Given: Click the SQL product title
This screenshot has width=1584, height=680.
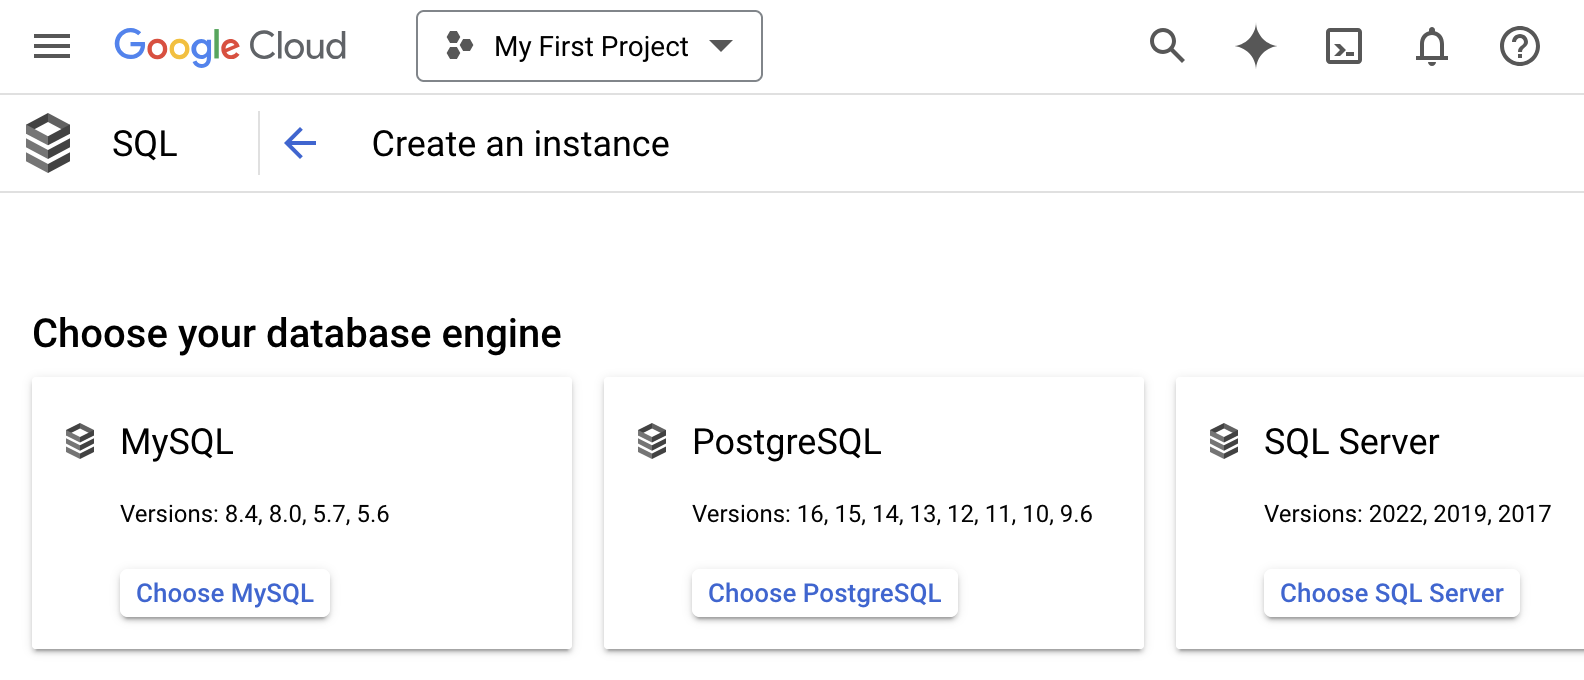Looking at the screenshot, I should coord(145,144).
